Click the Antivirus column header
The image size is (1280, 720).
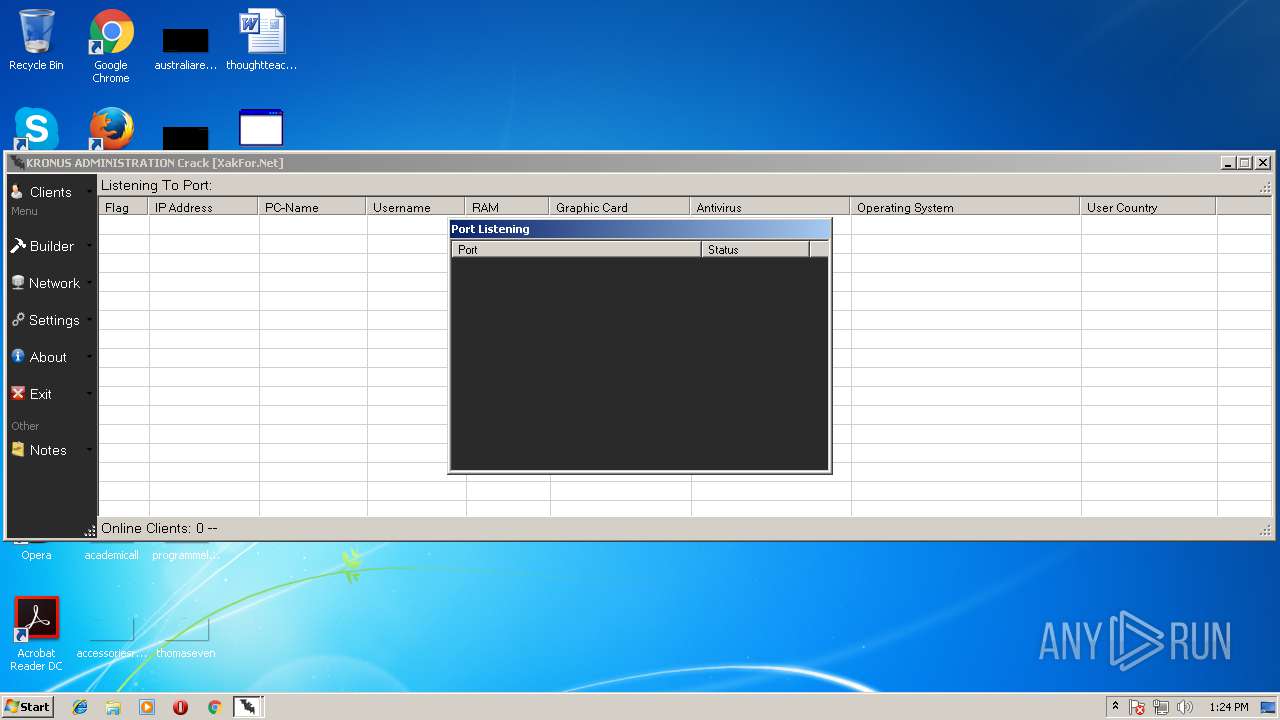[770, 207]
